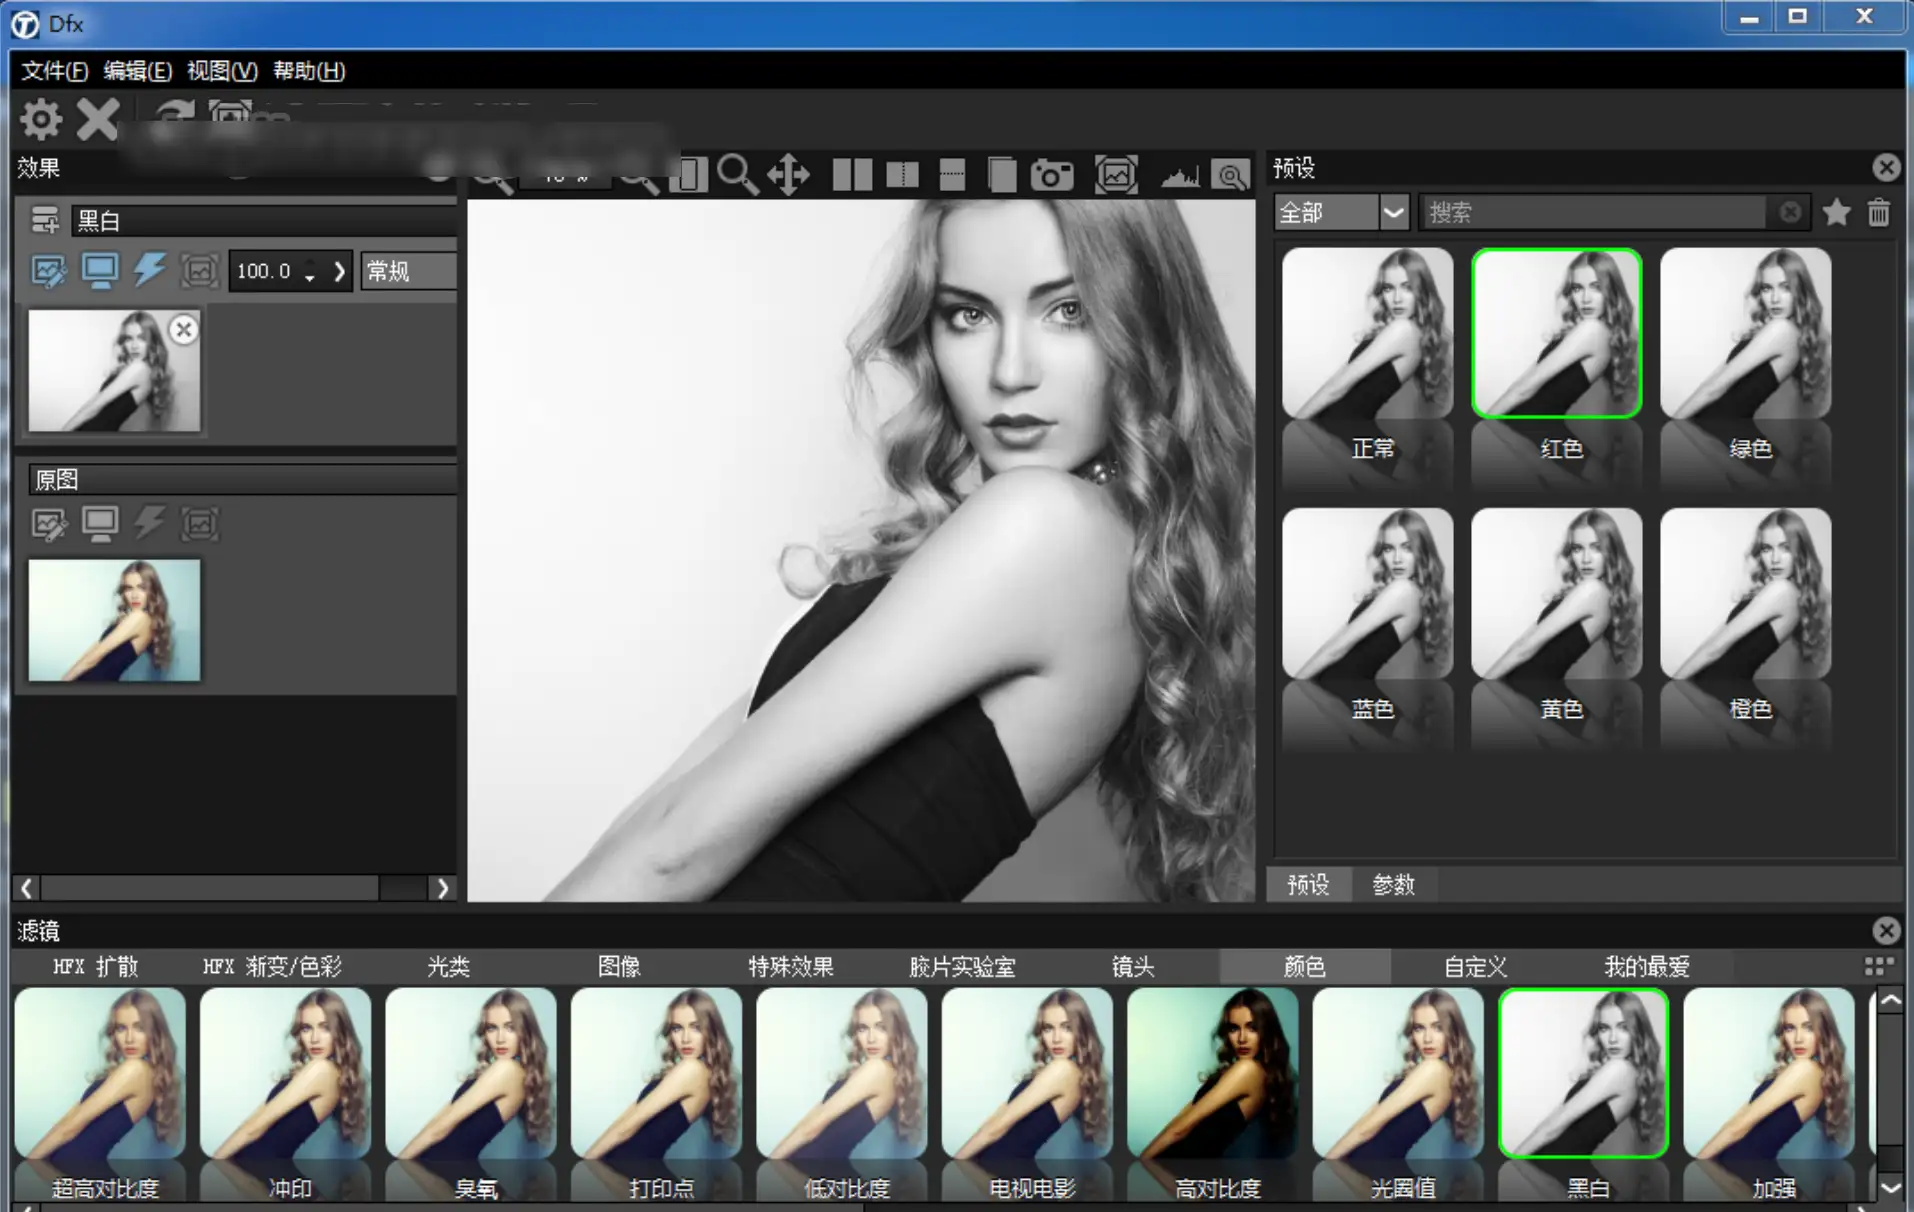
Task: Select the pan move tool
Action: coord(789,175)
